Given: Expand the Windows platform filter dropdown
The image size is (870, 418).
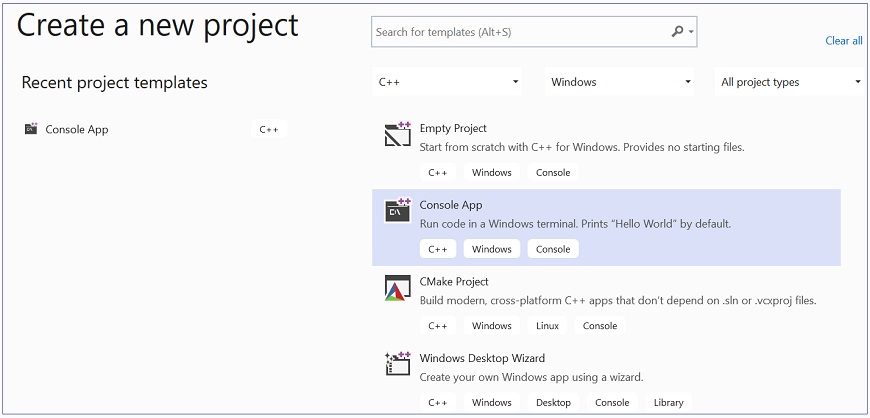Looking at the screenshot, I should pos(620,82).
